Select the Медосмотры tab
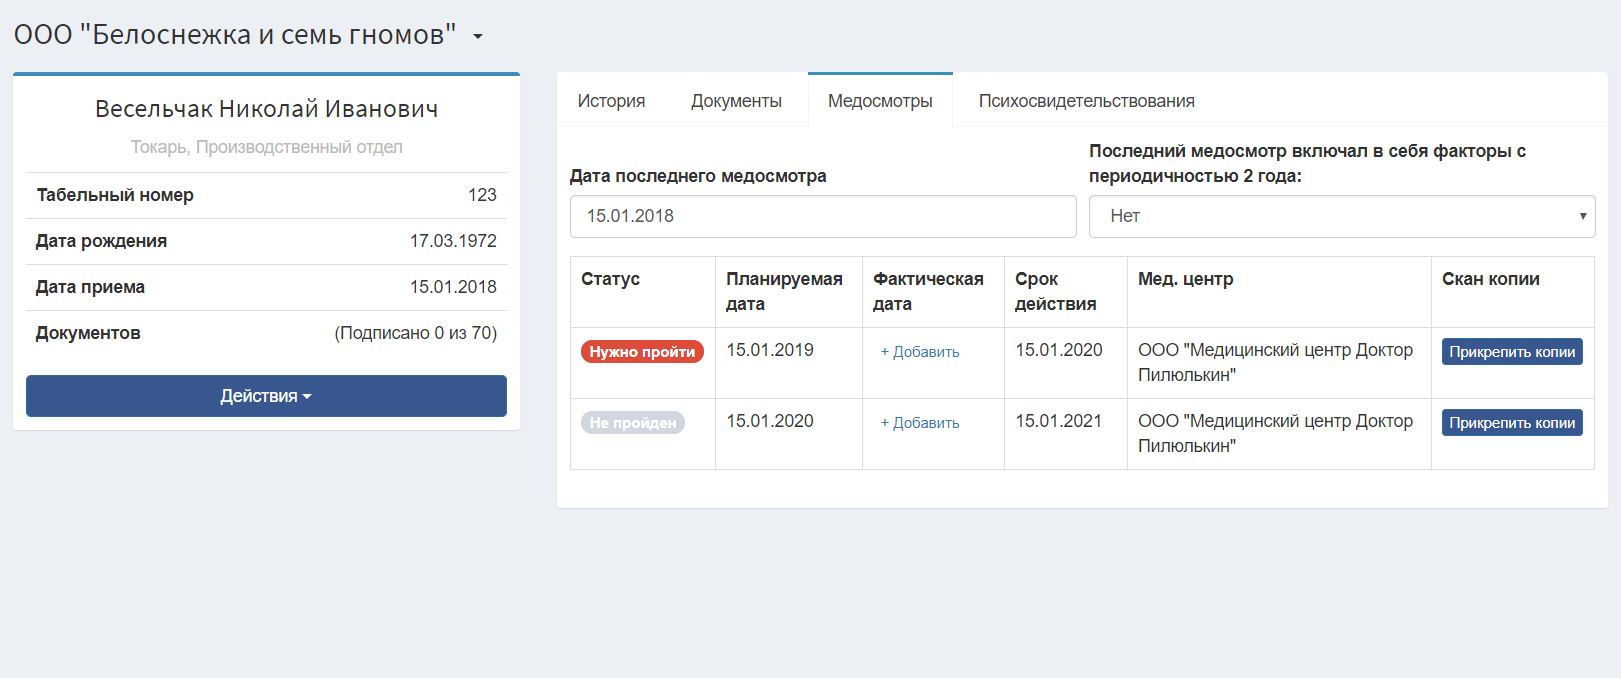The height and width of the screenshot is (678, 1621). 880,101
